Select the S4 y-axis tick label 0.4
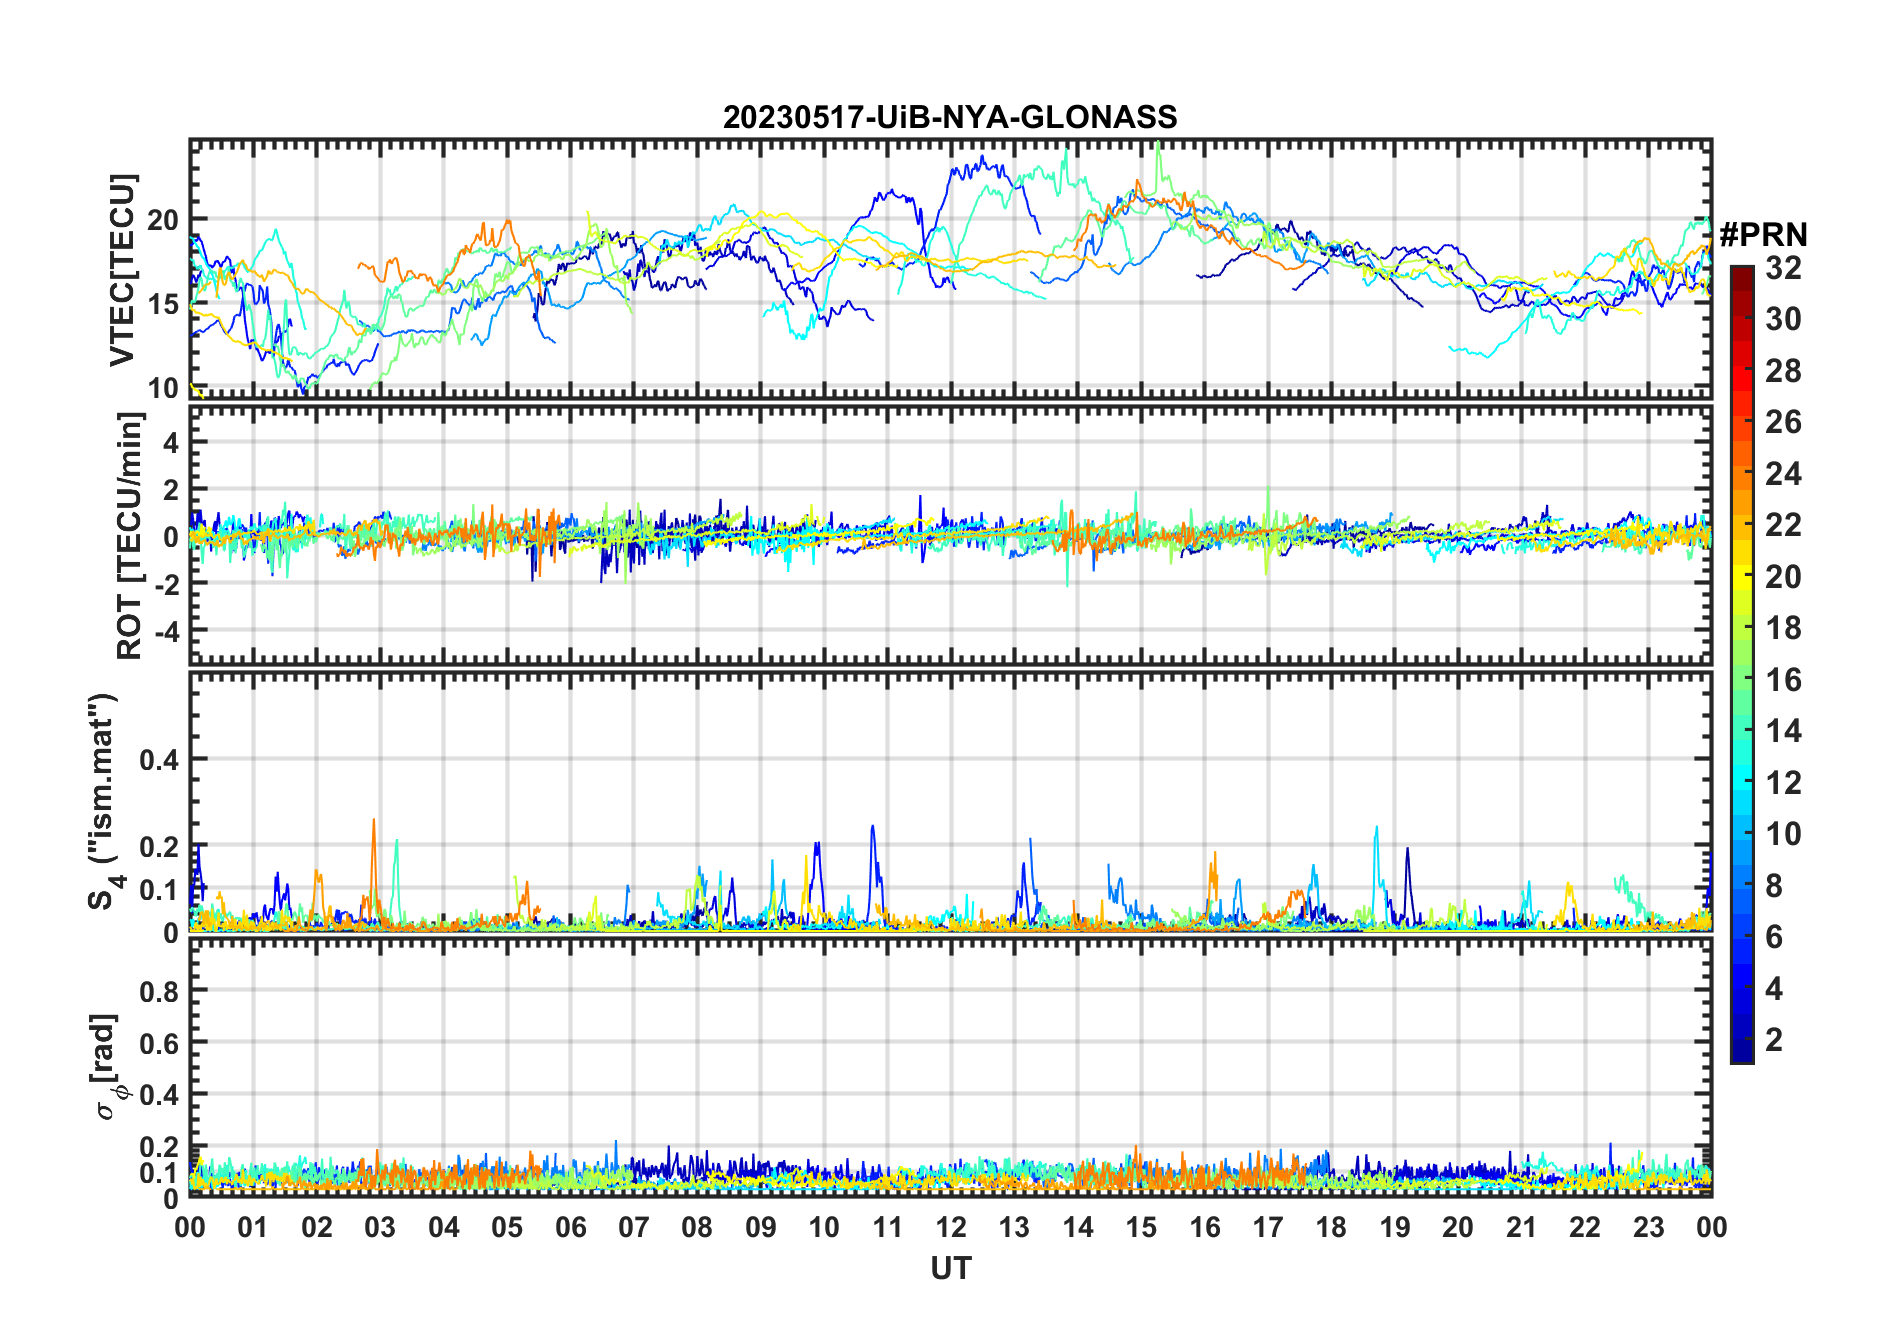Viewport: 1902px width, 1330px height. (159, 760)
